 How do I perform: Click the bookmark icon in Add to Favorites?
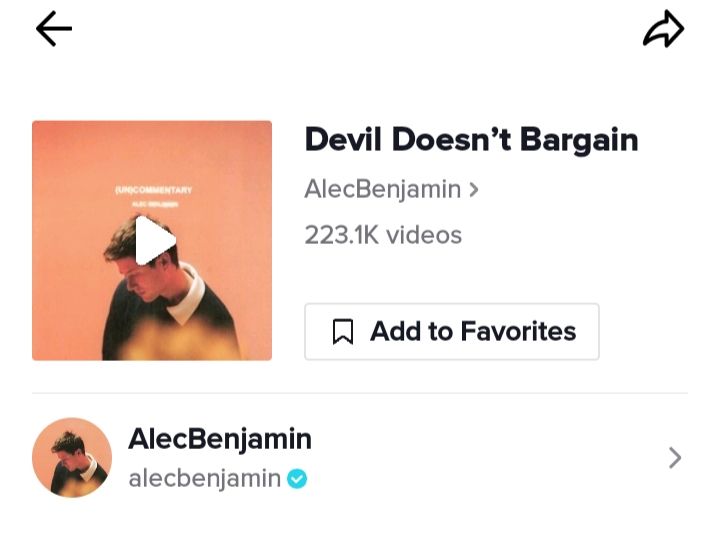[343, 331]
